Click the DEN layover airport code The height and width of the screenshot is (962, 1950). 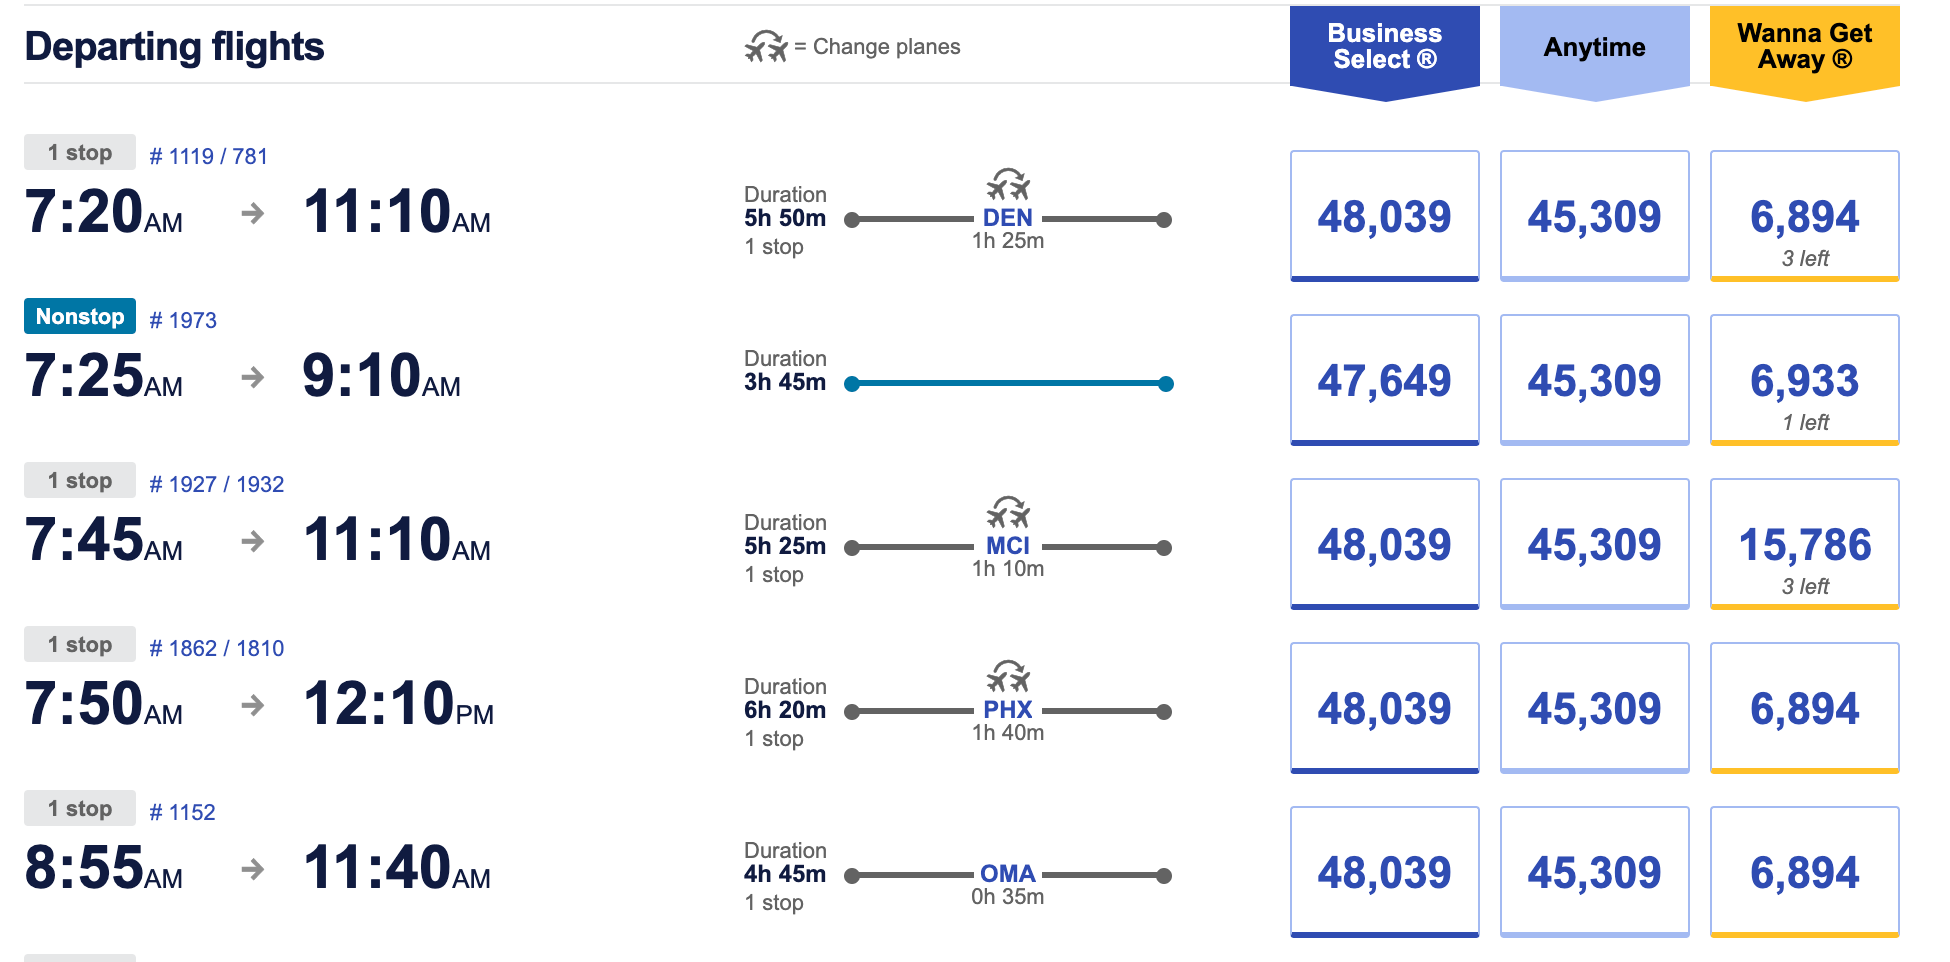(x=1008, y=218)
